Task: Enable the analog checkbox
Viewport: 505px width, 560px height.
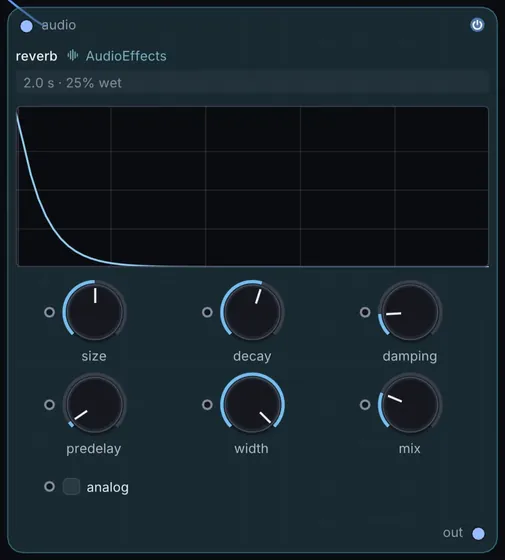Action: click(x=71, y=486)
